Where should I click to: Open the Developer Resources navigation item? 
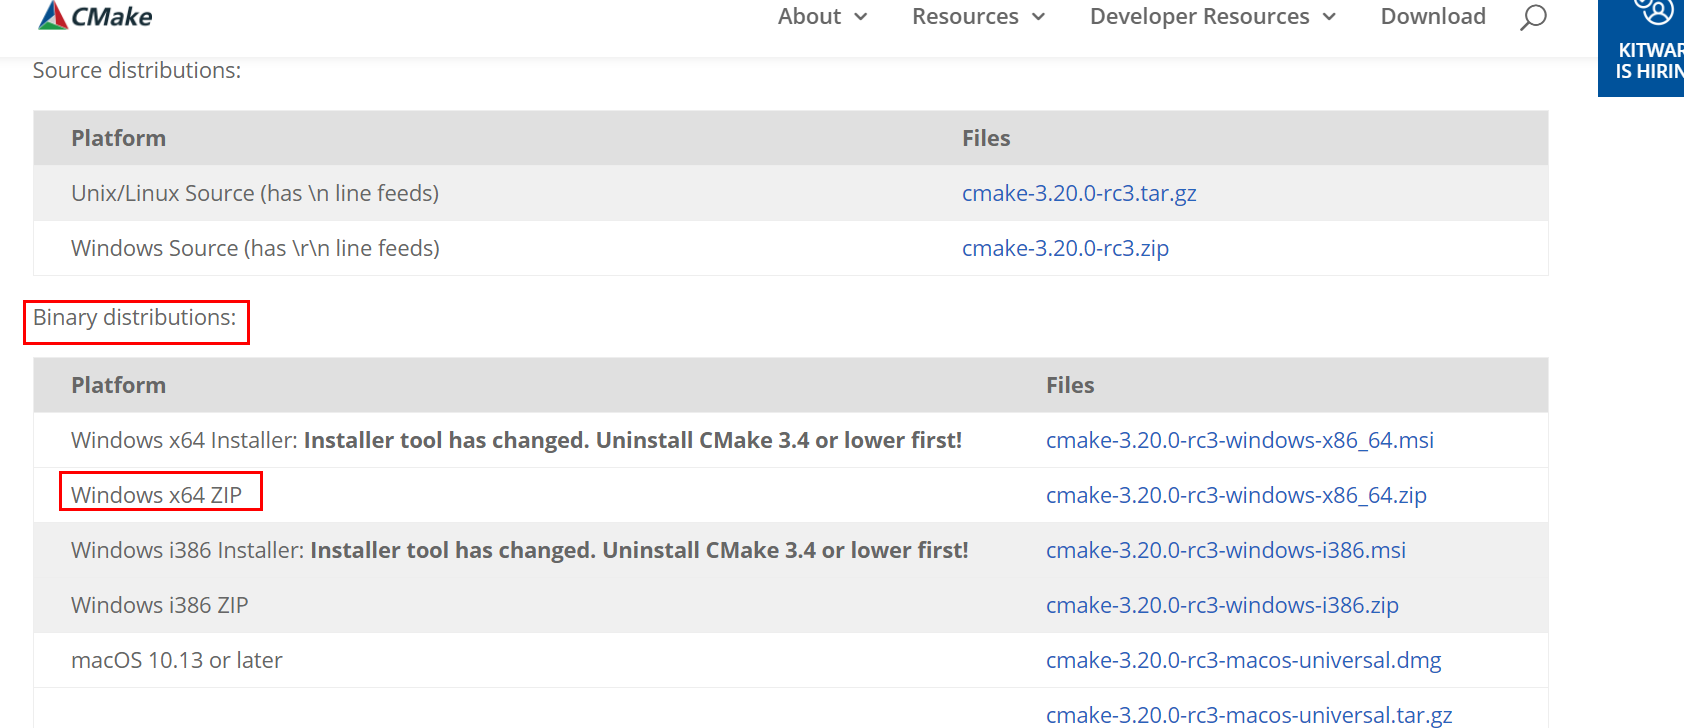coord(1199,17)
